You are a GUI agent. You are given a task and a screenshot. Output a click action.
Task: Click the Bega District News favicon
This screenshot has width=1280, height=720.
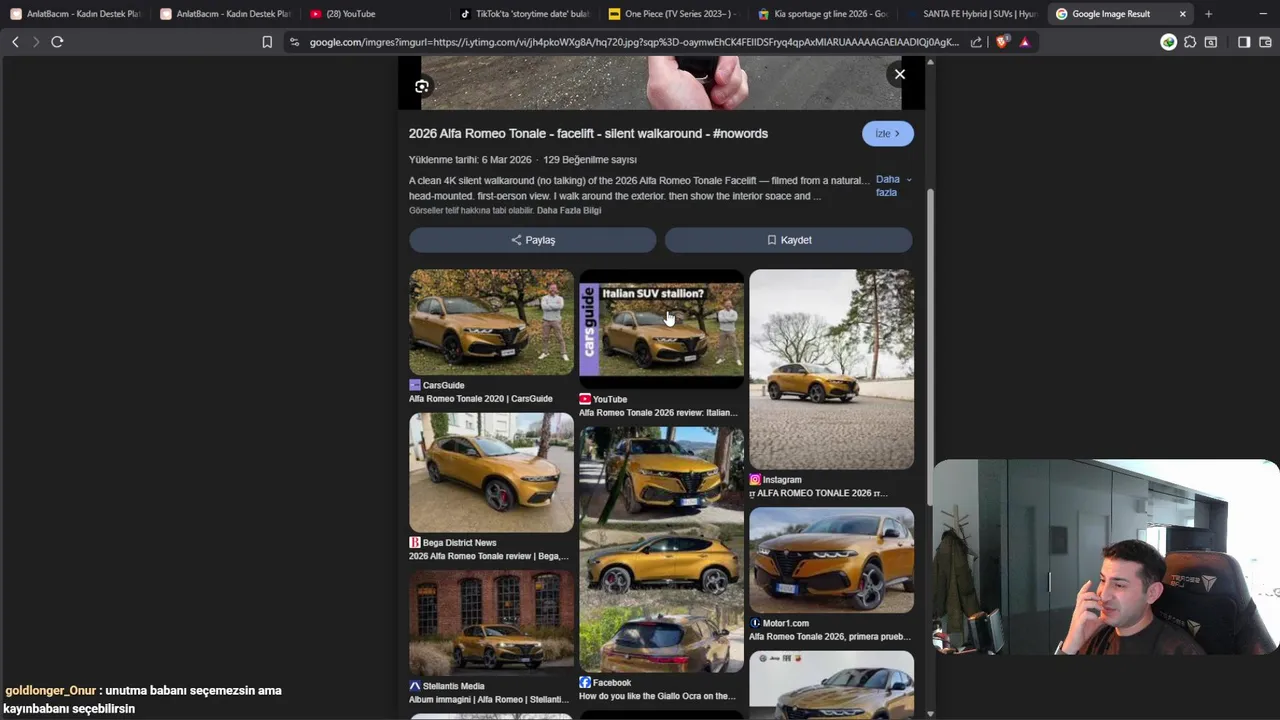click(415, 543)
